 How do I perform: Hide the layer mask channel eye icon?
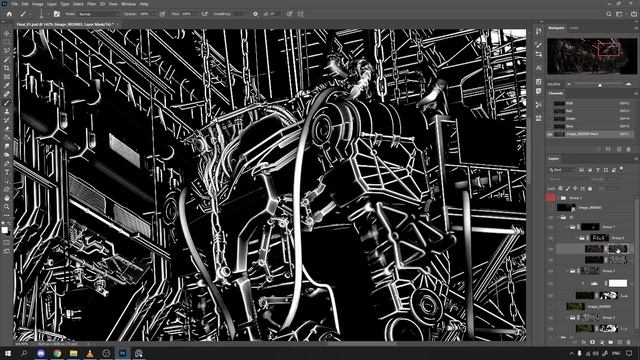point(550,134)
